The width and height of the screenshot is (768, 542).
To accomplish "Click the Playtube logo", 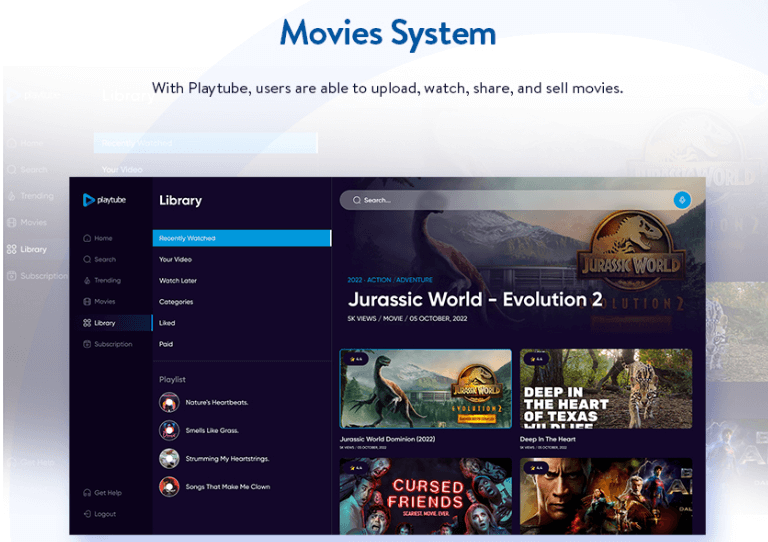I will [x=104, y=200].
